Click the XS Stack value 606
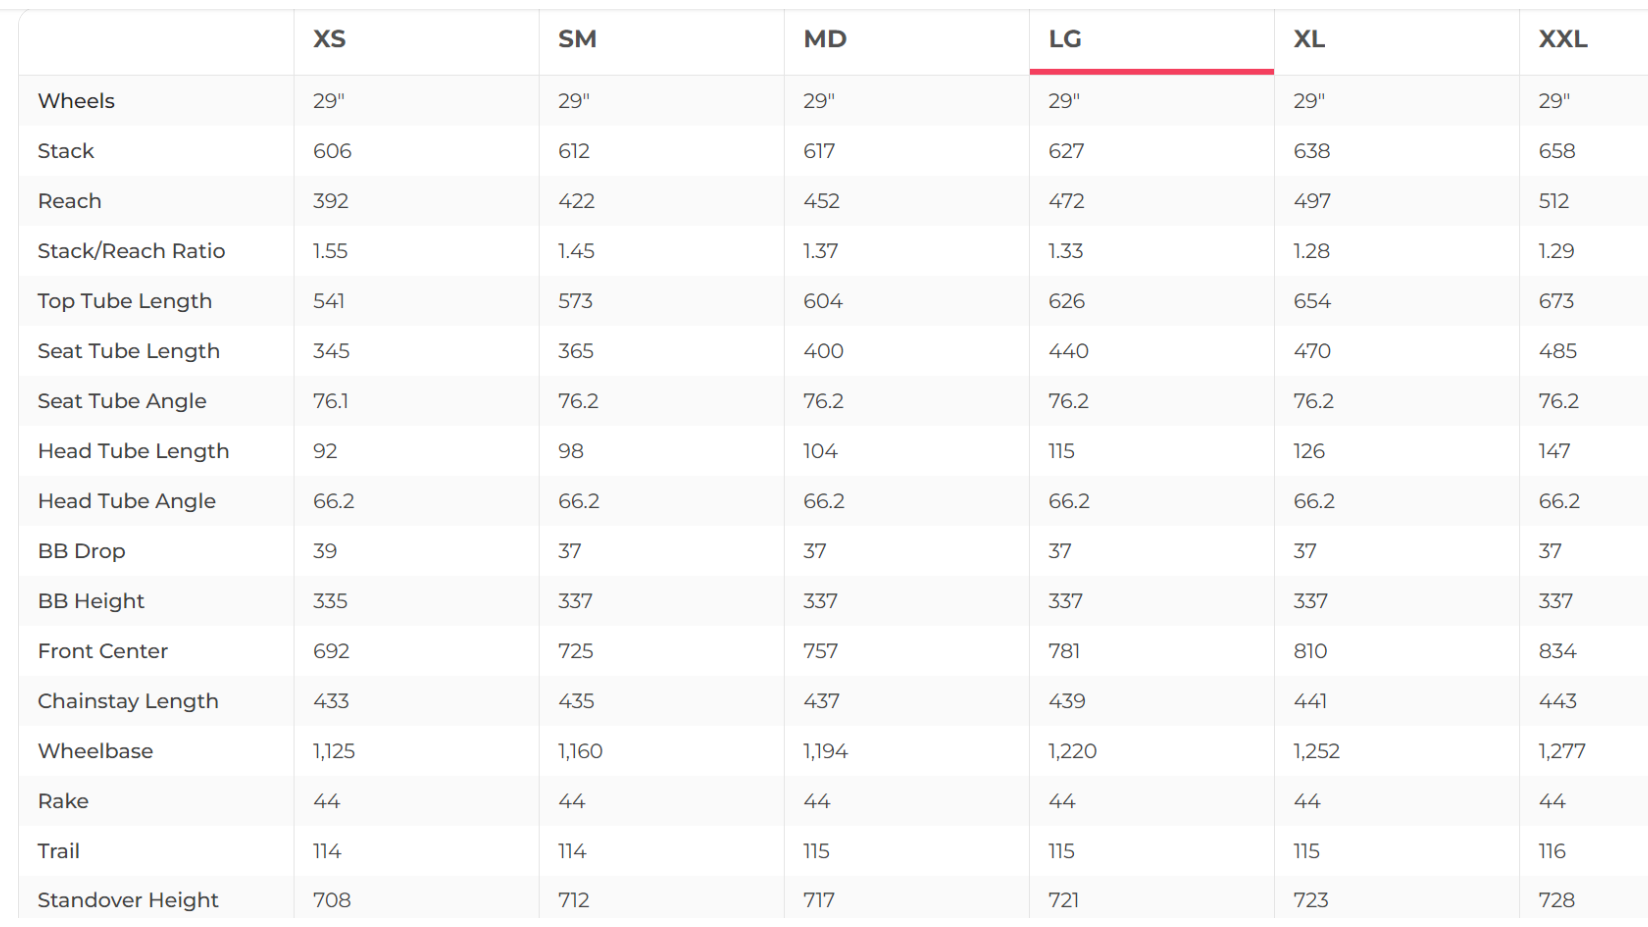This screenshot has height=927, width=1648. click(x=332, y=151)
